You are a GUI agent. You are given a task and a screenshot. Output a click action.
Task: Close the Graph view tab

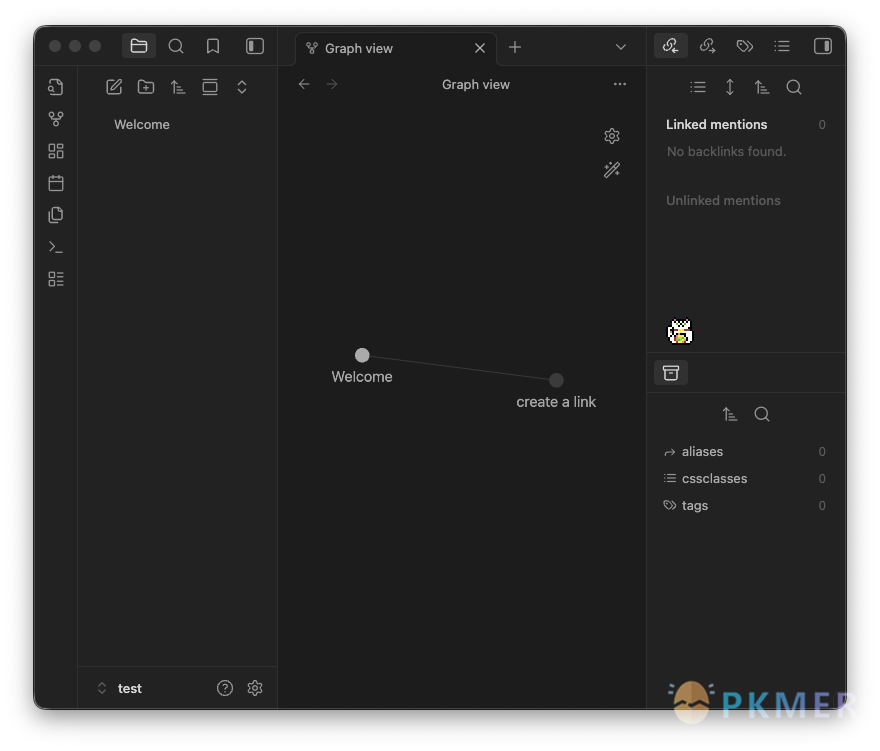pyautogui.click(x=480, y=48)
